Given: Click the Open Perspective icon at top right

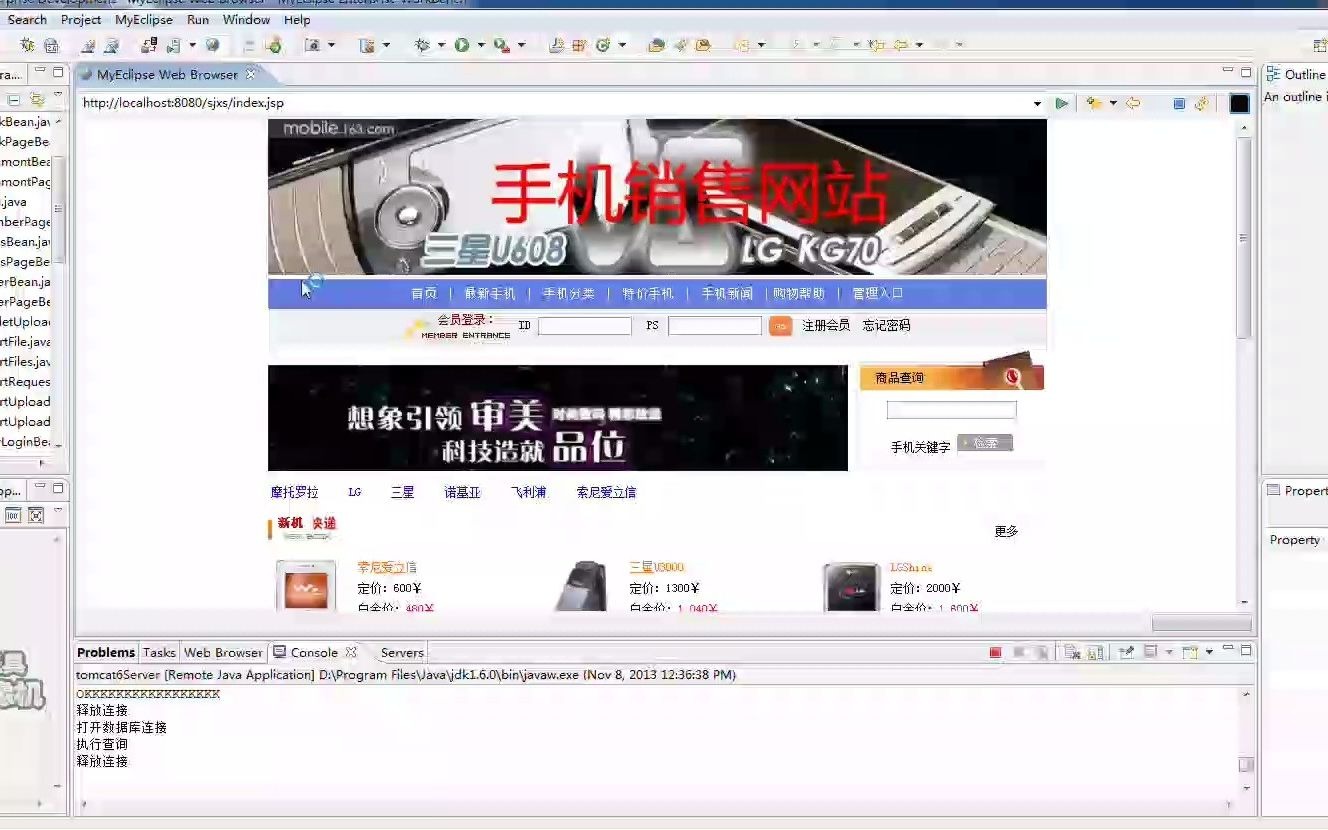Looking at the screenshot, I should click(1319, 45).
